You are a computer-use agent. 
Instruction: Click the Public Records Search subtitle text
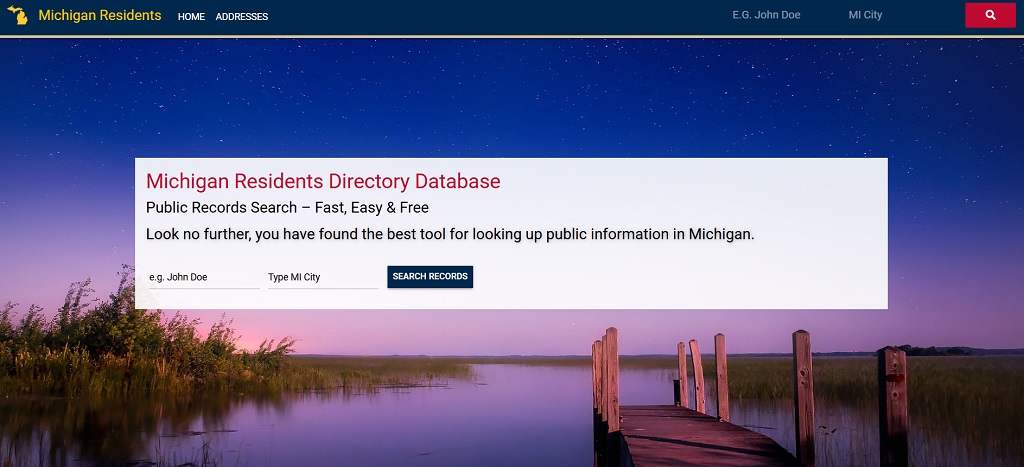pyautogui.click(x=287, y=208)
